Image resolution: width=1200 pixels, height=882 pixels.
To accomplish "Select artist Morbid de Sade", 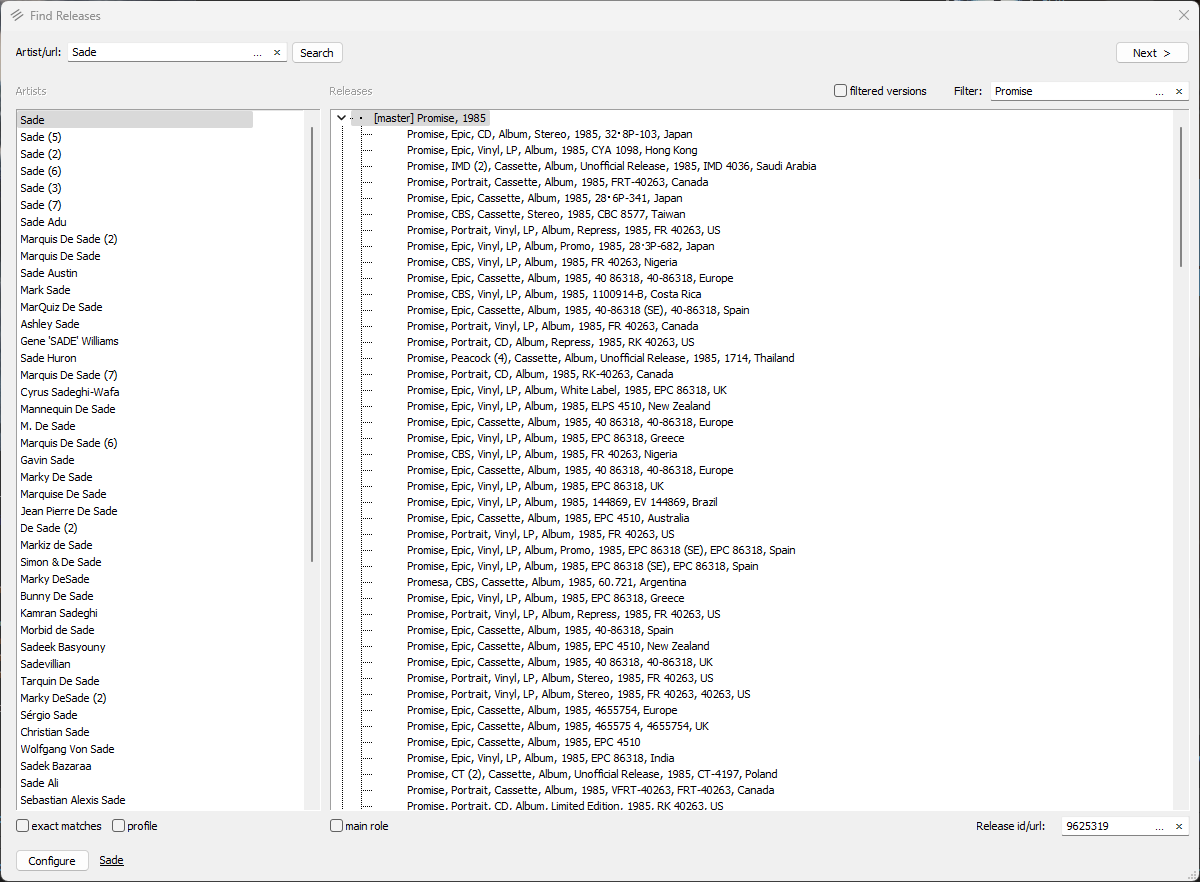I will 57,630.
